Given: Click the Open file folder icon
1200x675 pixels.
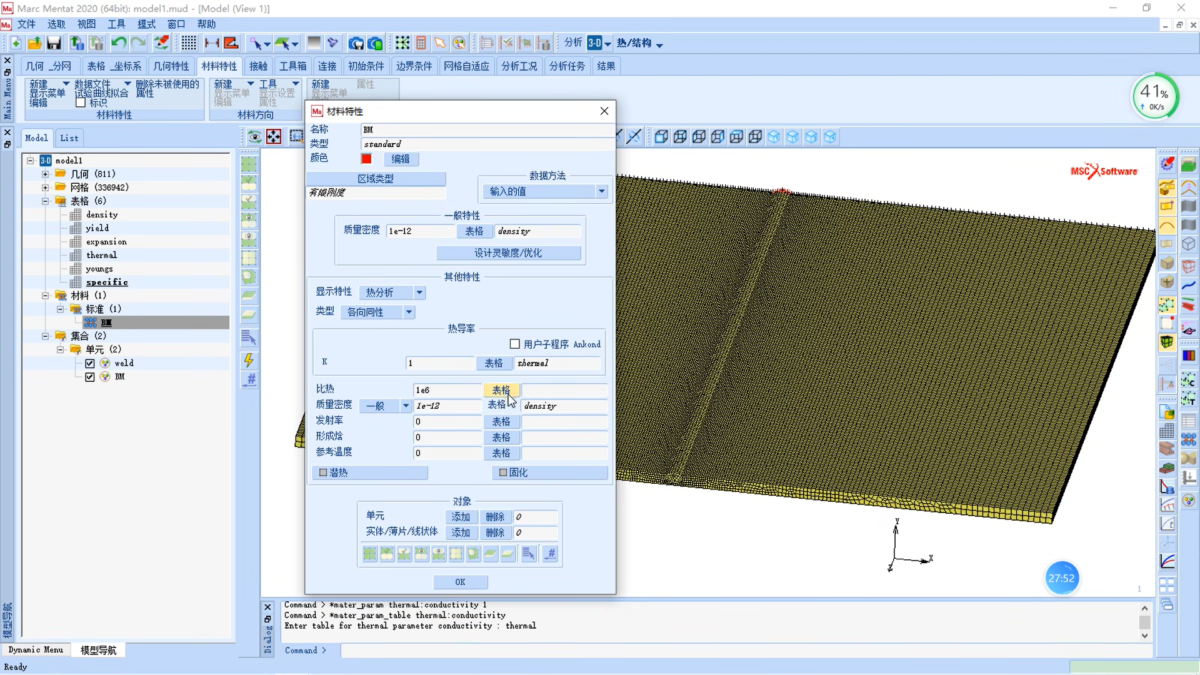Looking at the screenshot, I should pos(35,43).
